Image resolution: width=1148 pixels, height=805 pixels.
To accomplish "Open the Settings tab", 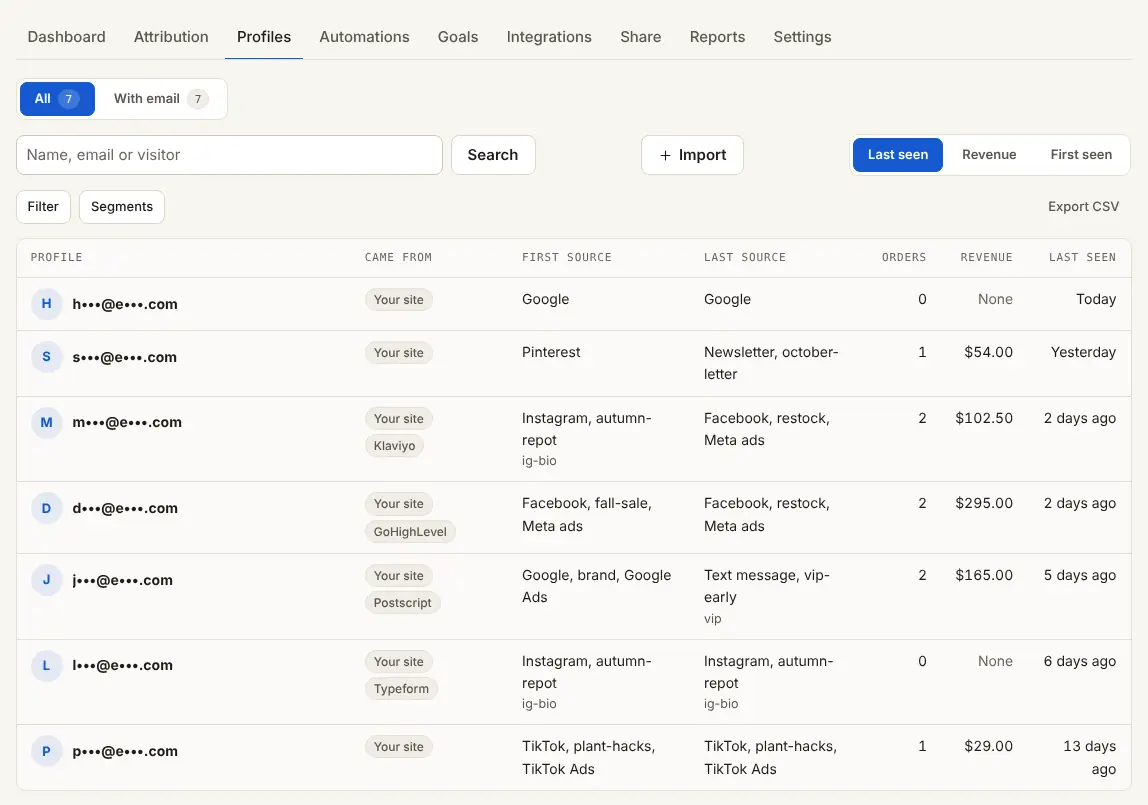I will [802, 37].
